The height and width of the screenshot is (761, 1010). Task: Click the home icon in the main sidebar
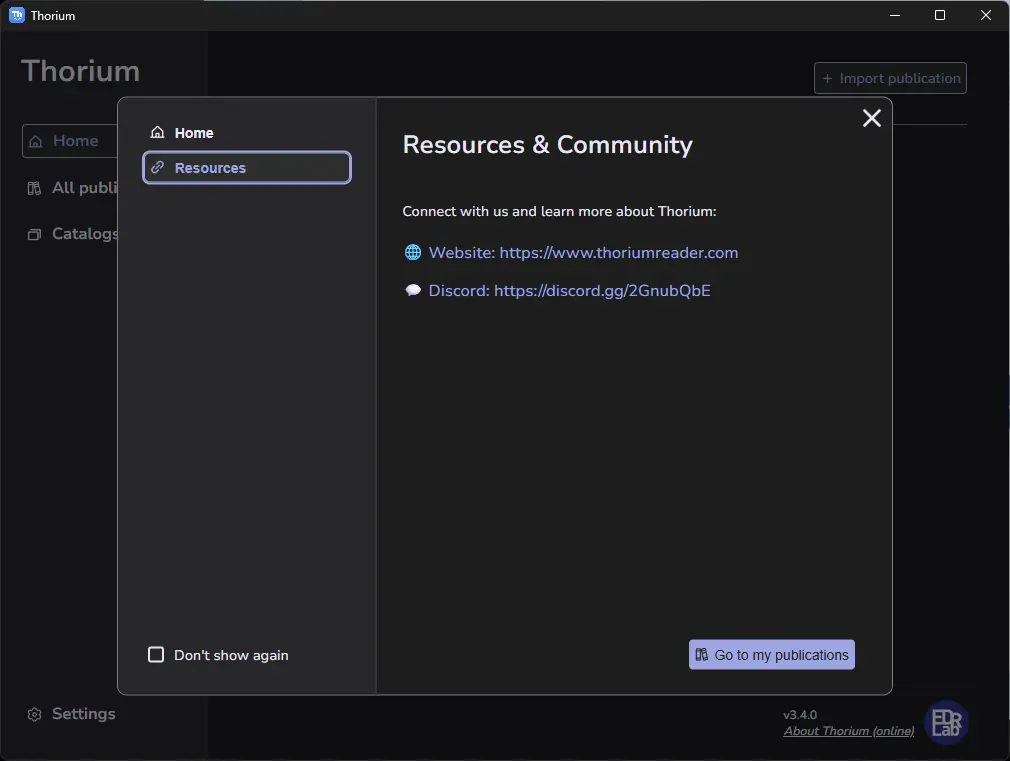point(36,141)
